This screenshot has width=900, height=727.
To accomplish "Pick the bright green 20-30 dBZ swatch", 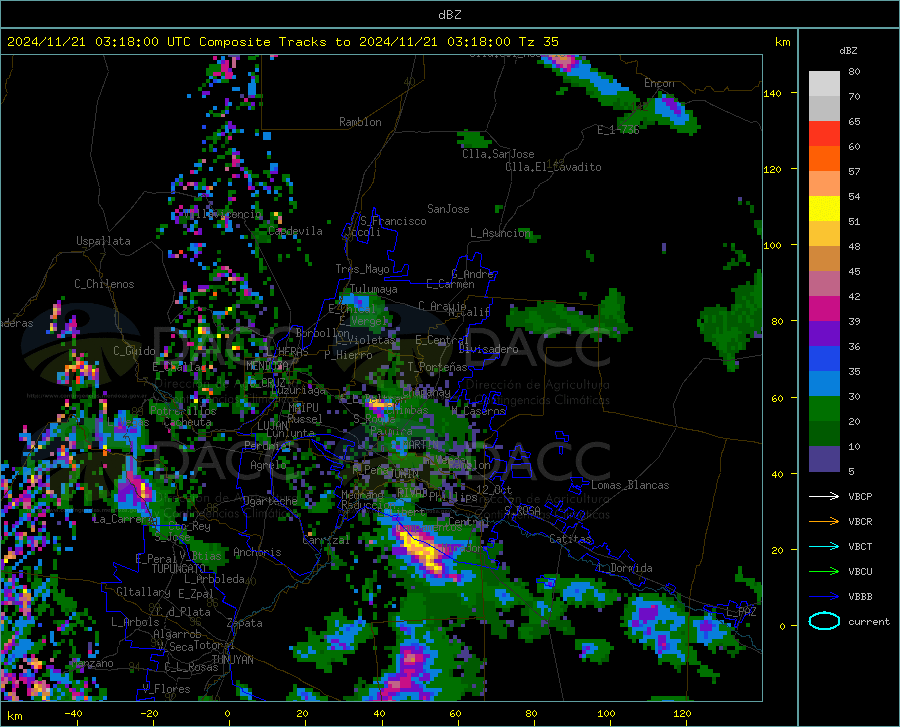I will point(824,409).
